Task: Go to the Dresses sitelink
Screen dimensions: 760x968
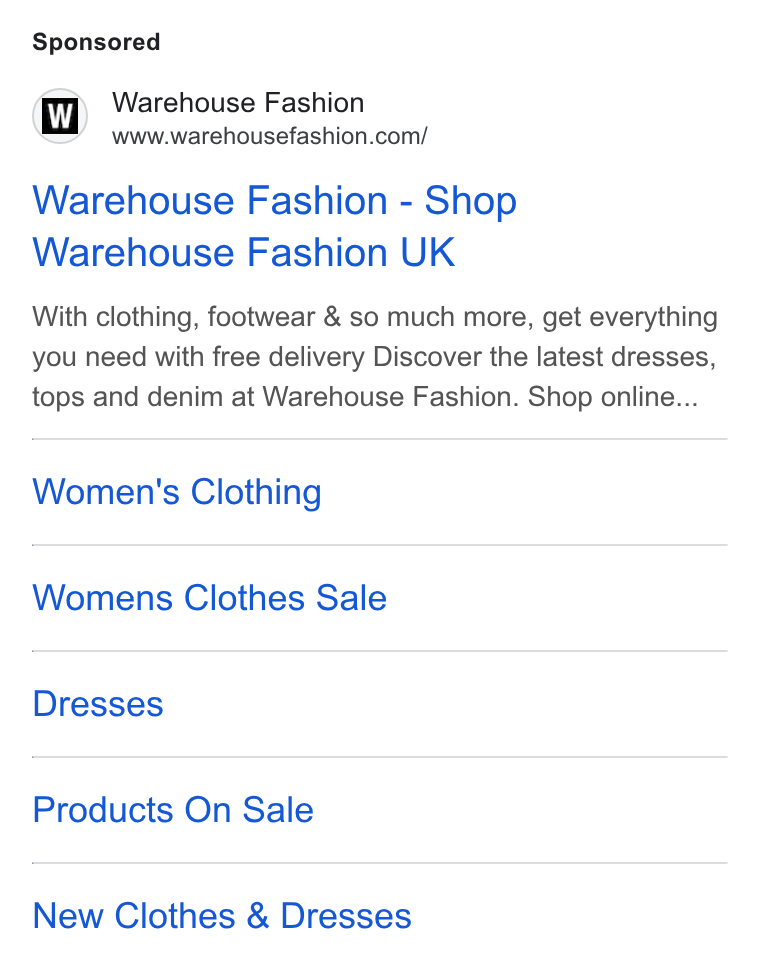Action: 98,704
